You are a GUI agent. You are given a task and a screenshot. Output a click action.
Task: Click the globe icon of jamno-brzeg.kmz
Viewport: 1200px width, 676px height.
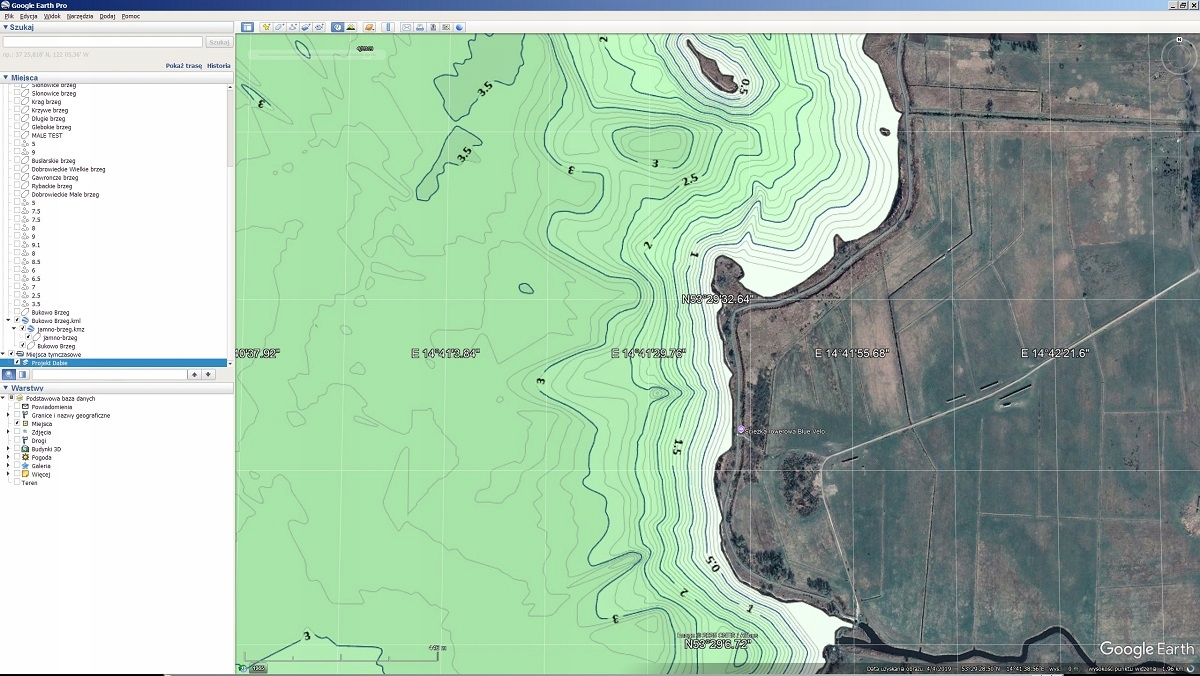pyautogui.click(x=31, y=329)
